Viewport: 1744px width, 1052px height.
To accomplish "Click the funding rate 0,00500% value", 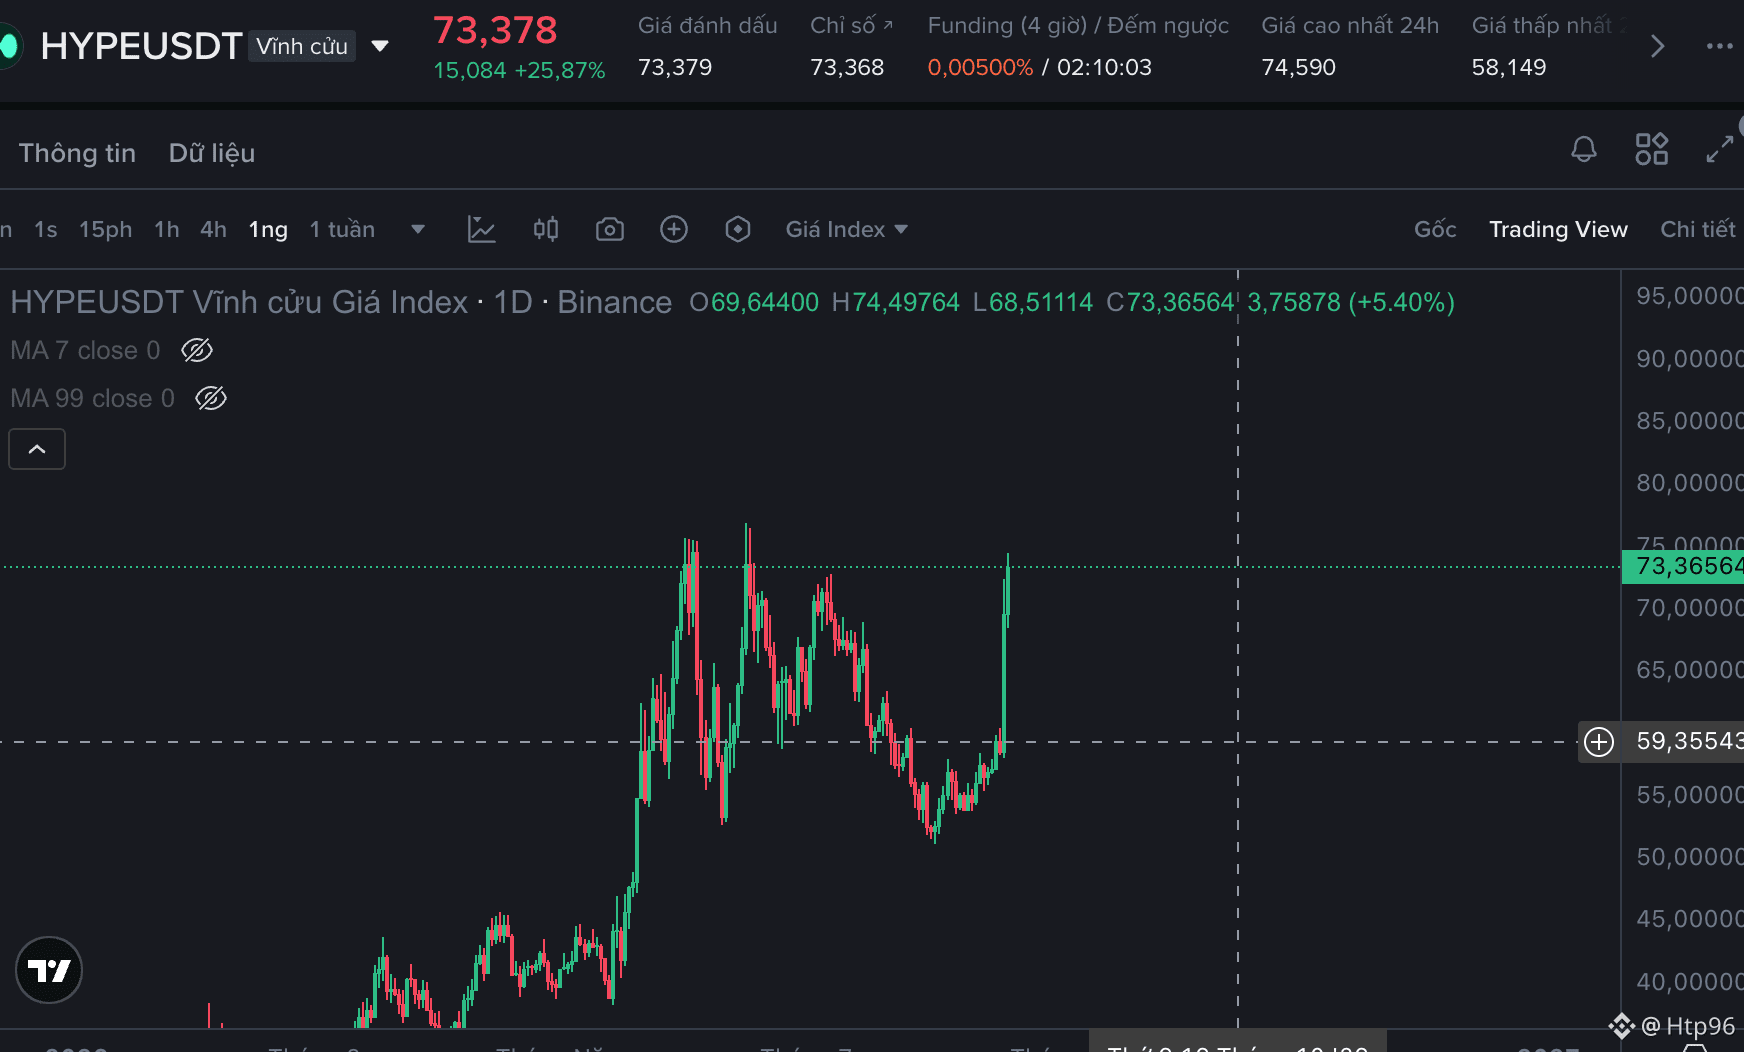I will point(980,67).
